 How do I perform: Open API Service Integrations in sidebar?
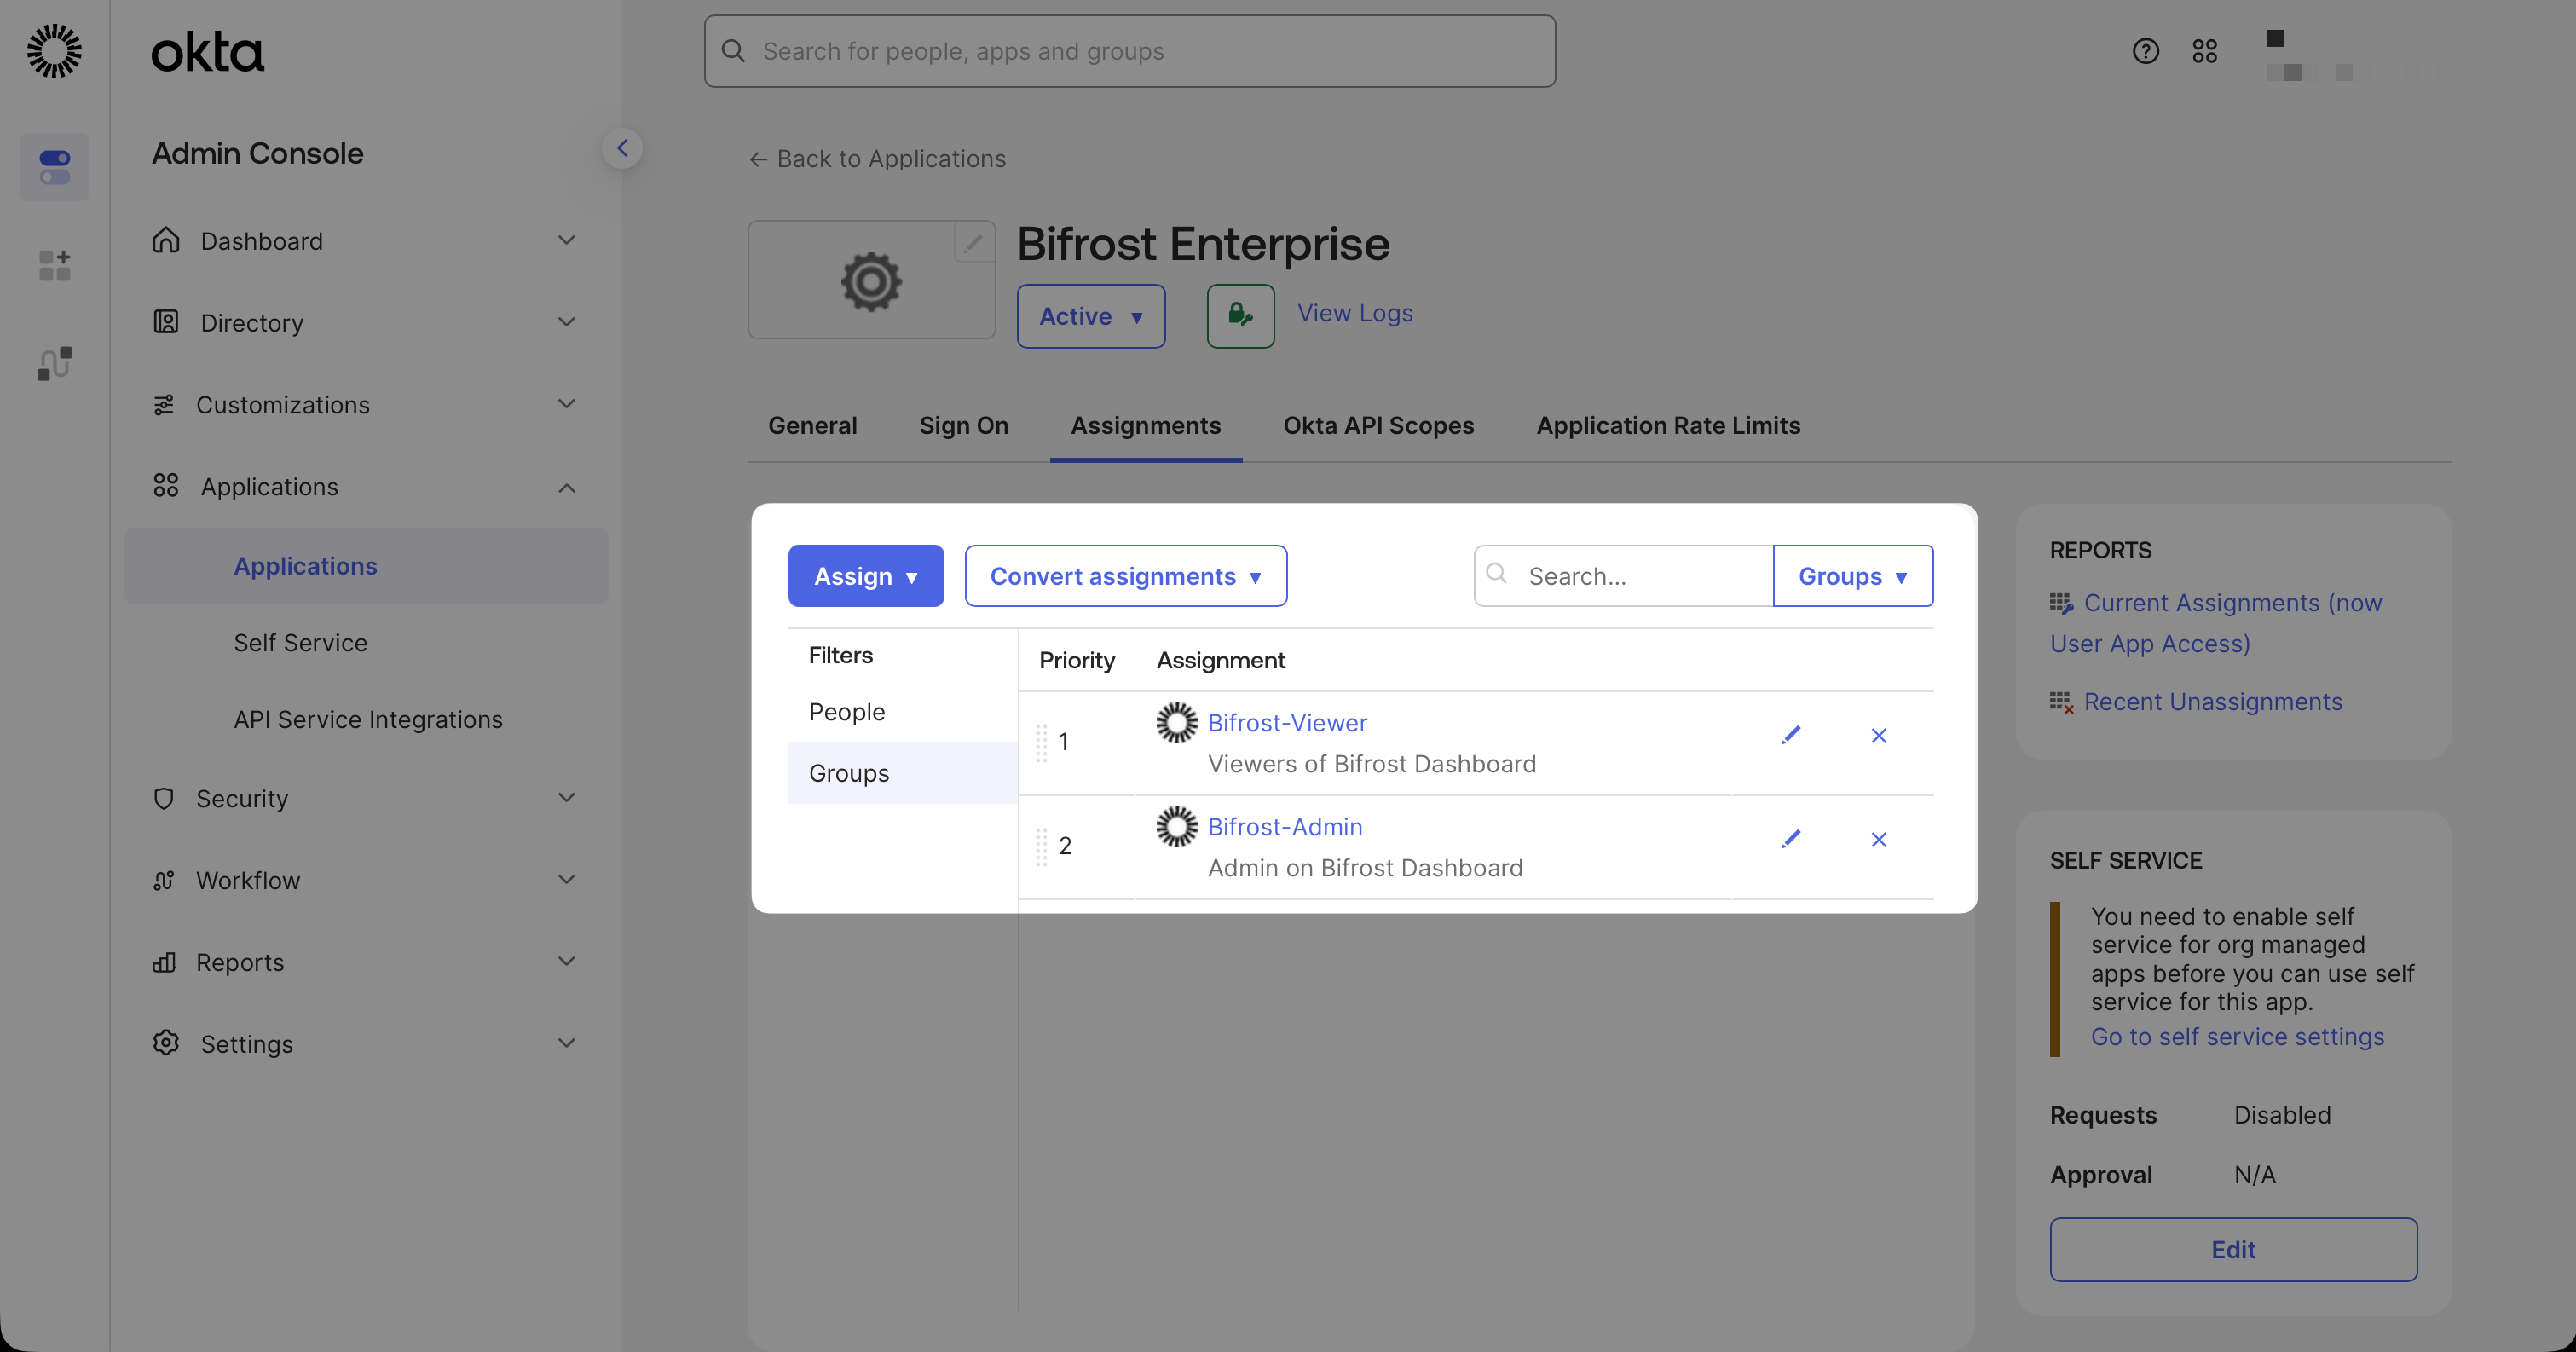(x=368, y=720)
